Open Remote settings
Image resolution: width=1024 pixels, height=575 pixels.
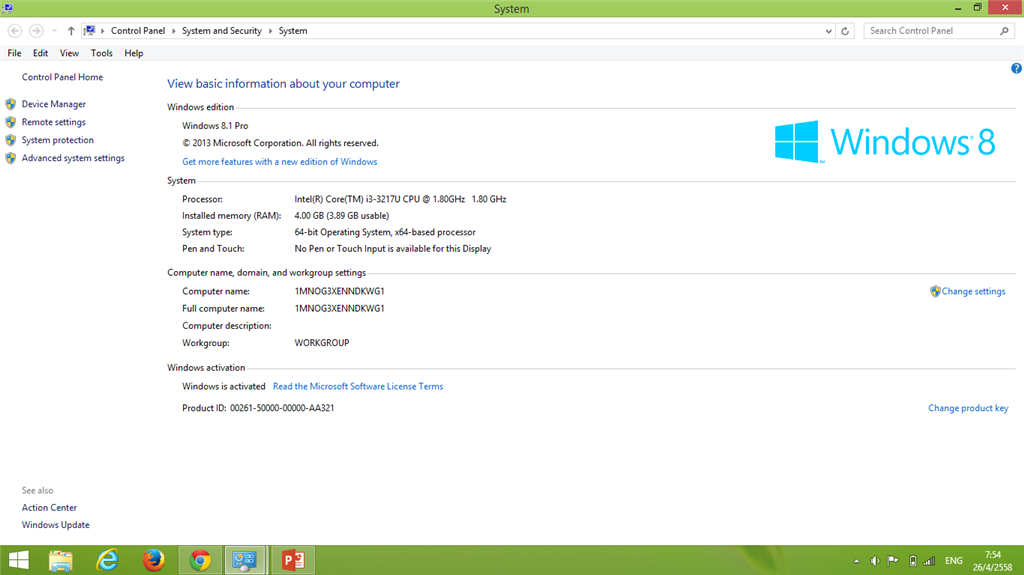coord(54,122)
